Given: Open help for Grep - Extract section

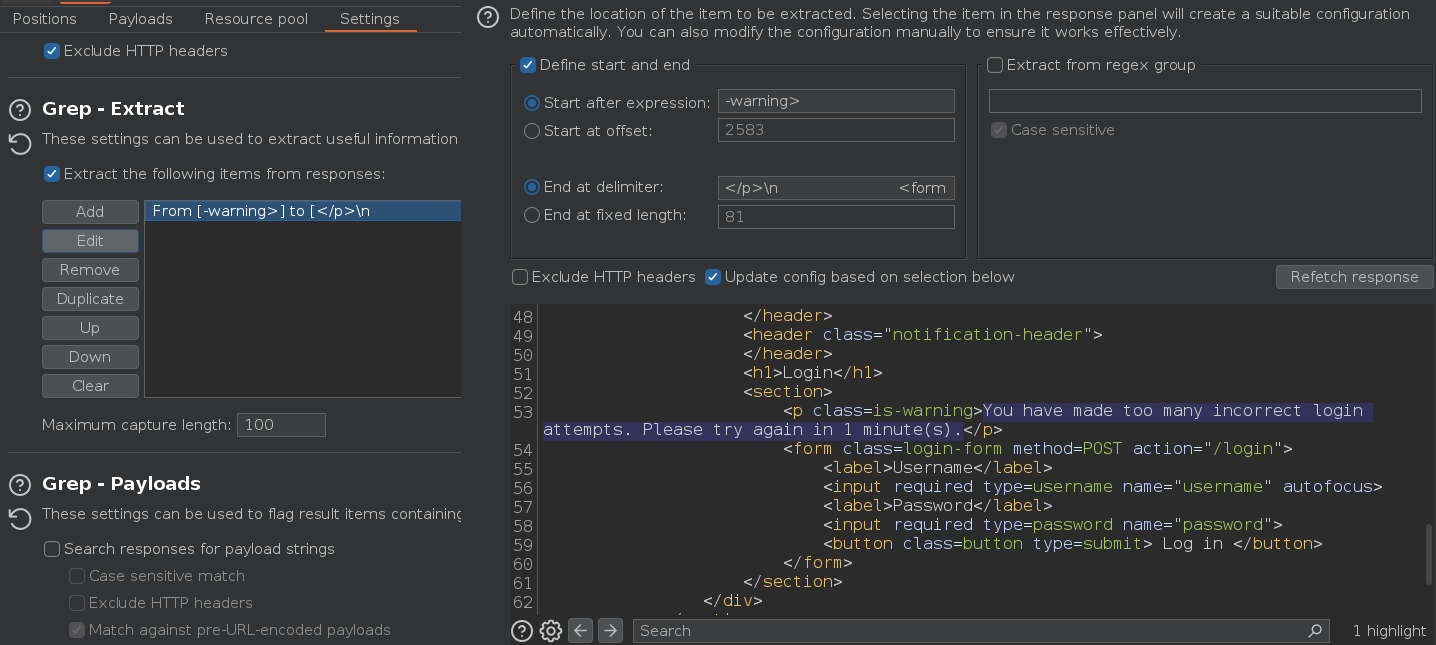Looking at the screenshot, I should coord(20,110).
